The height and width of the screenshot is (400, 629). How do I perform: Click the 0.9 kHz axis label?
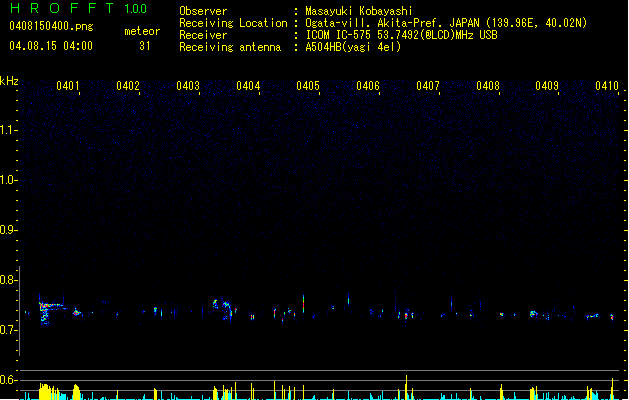(x=8, y=230)
